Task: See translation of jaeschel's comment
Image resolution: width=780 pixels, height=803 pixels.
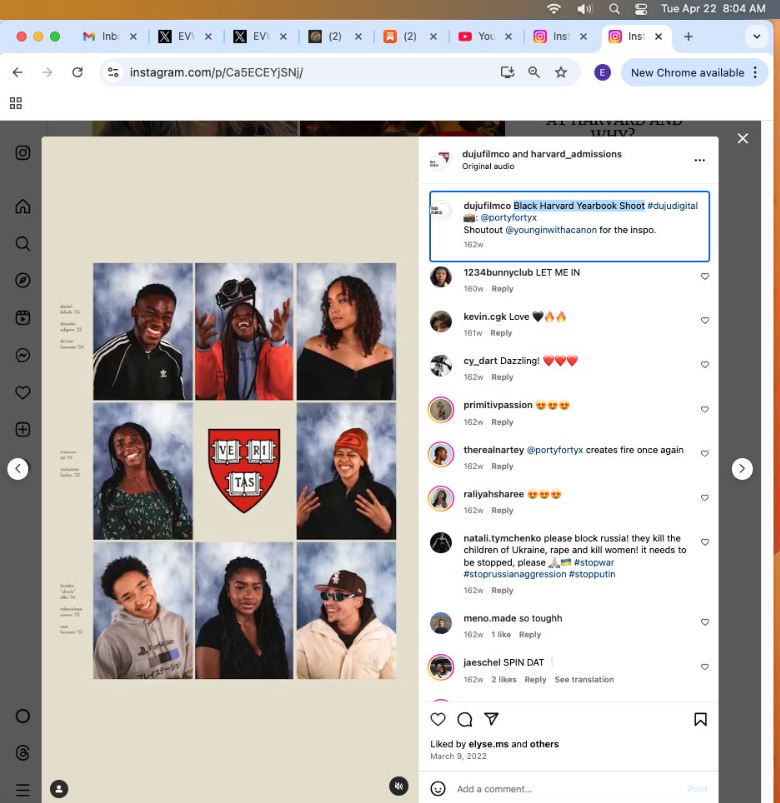Action: 584,680
